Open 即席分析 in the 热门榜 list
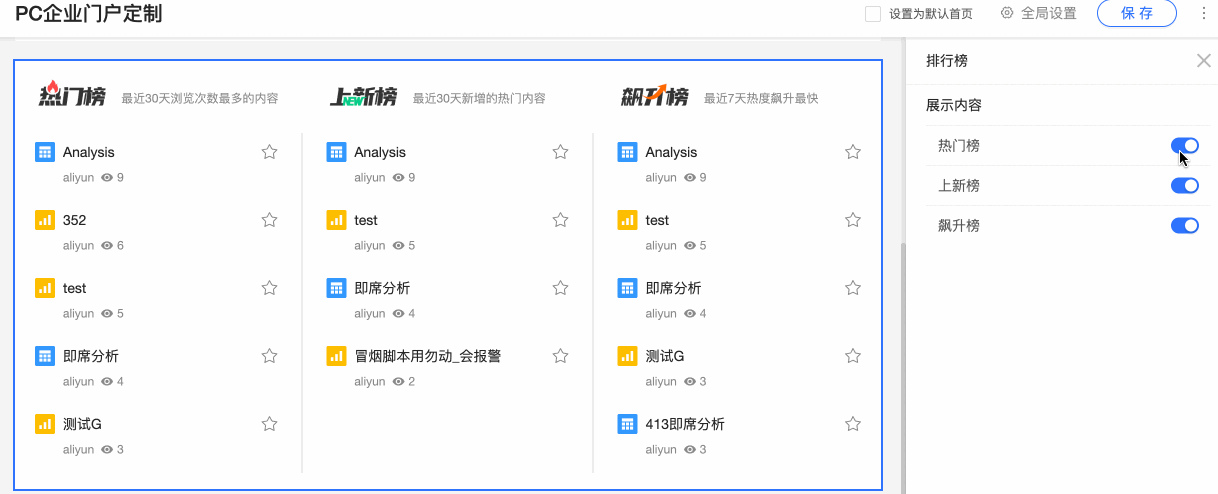Image resolution: width=1218 pixels, height=494 pixels. tap(91, 356)
